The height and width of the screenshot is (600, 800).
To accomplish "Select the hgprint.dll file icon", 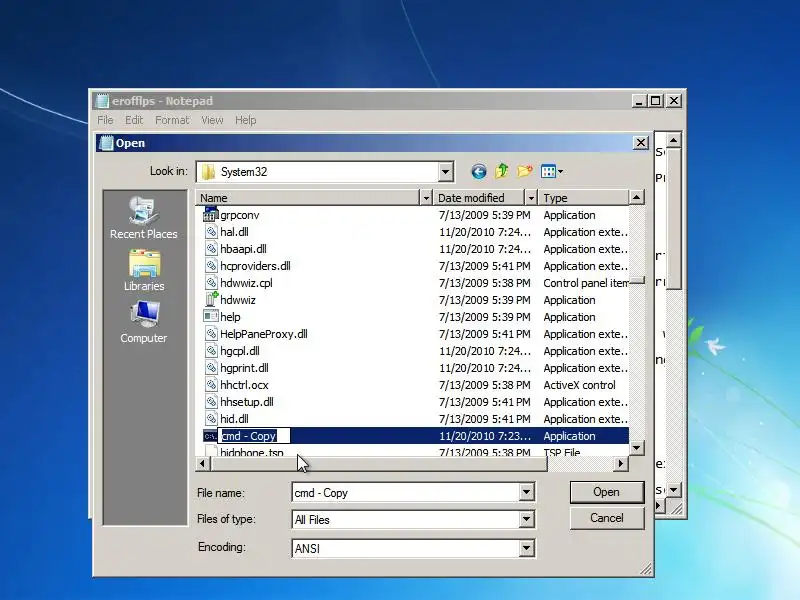I will (x=211, y=368).
